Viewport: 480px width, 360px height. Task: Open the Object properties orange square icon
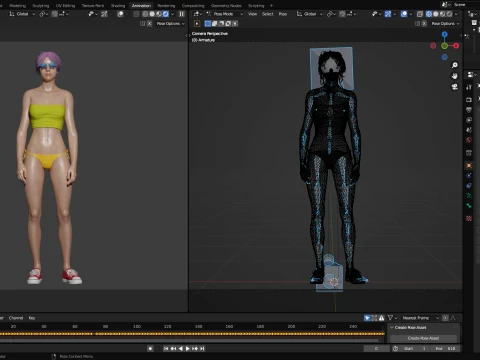tap(469, 166)
